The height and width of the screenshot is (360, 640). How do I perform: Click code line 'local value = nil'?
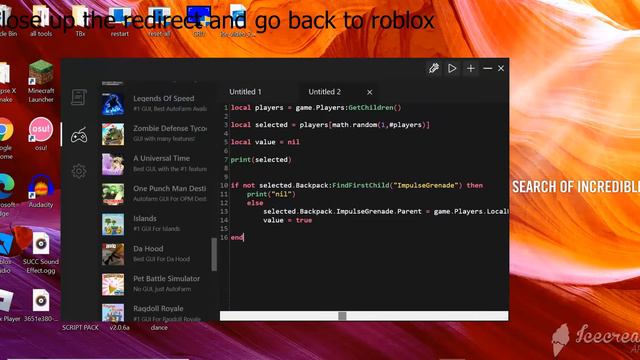265,142
